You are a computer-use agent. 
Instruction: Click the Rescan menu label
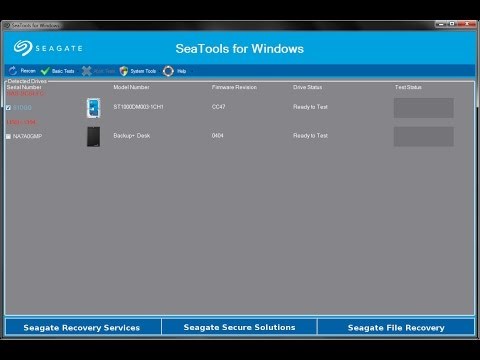coord(28,71)
